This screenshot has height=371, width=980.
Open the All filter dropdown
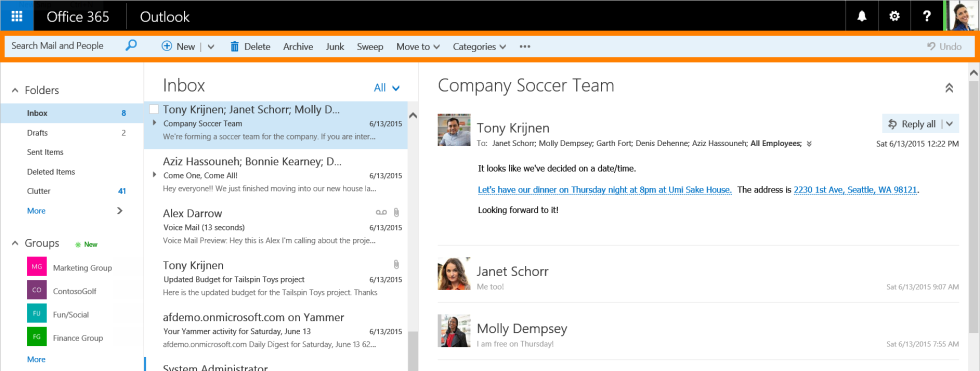pos(386,88)
